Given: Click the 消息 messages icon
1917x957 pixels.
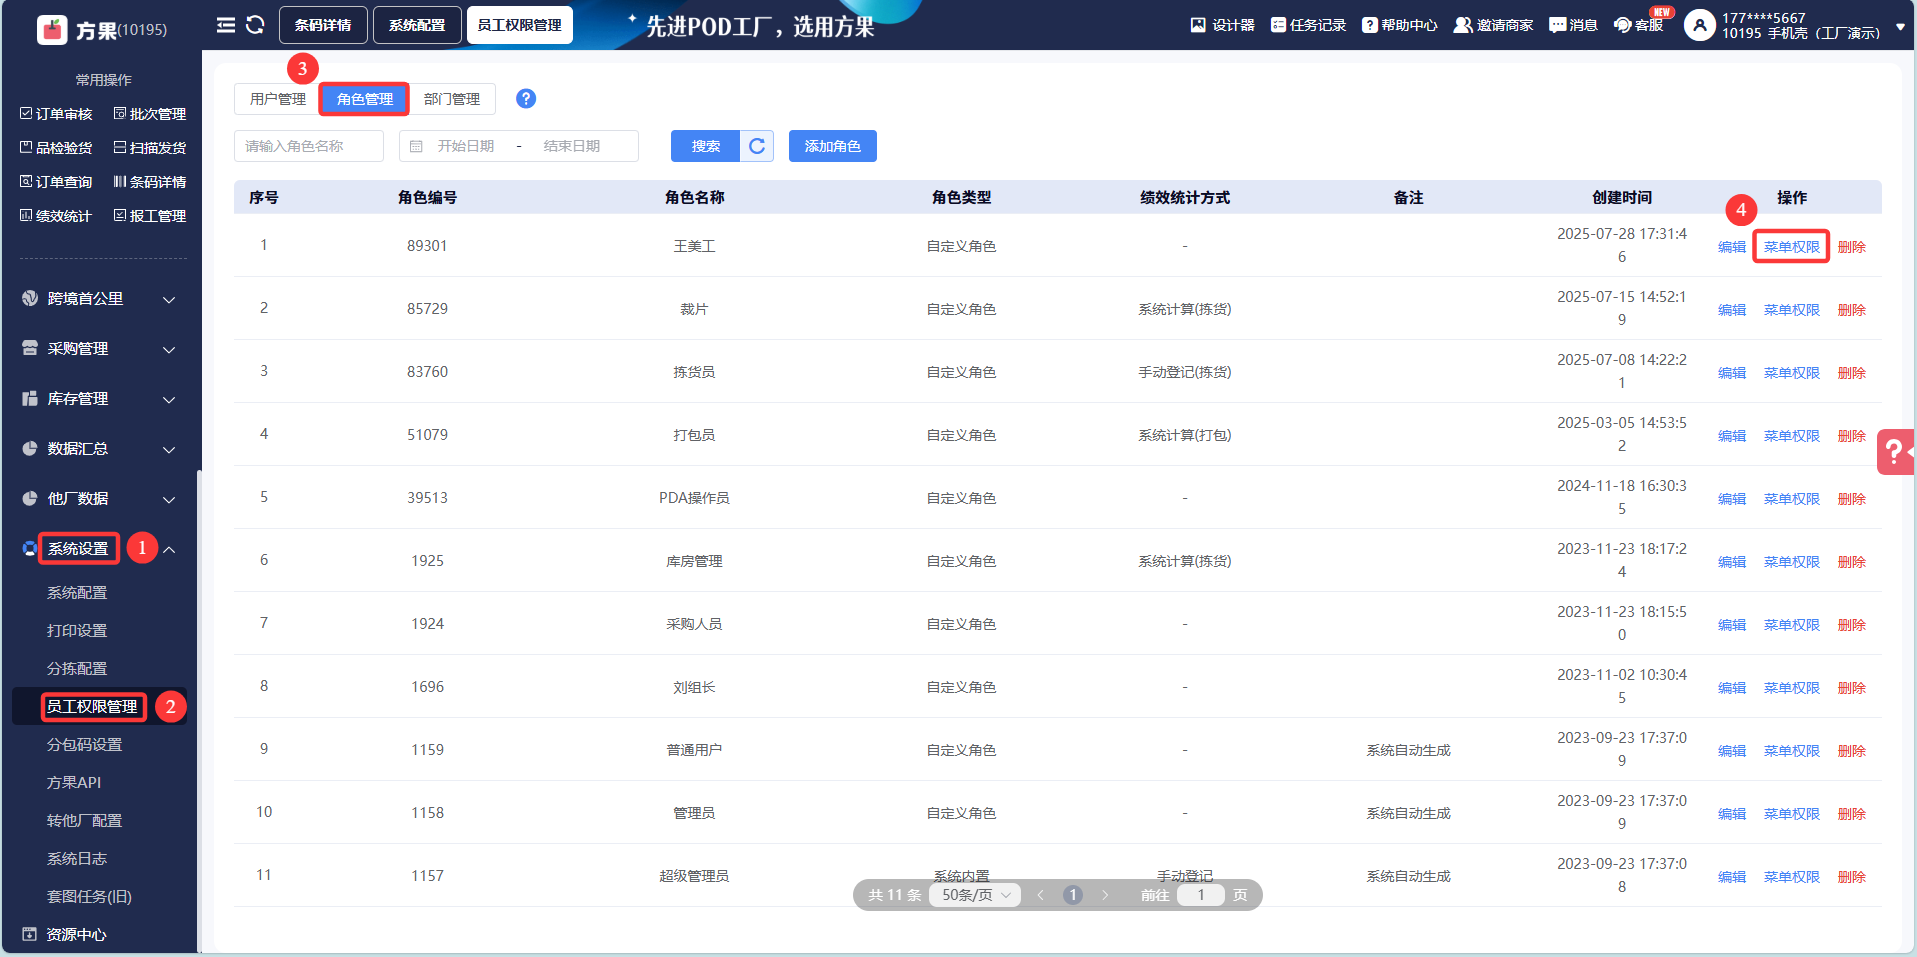Looking at the screenshot, I should (1573, 25).
